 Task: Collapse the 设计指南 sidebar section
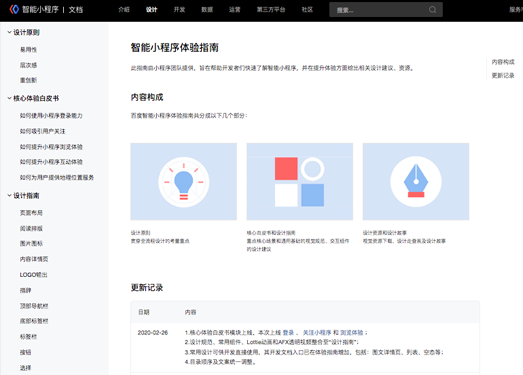23,196
